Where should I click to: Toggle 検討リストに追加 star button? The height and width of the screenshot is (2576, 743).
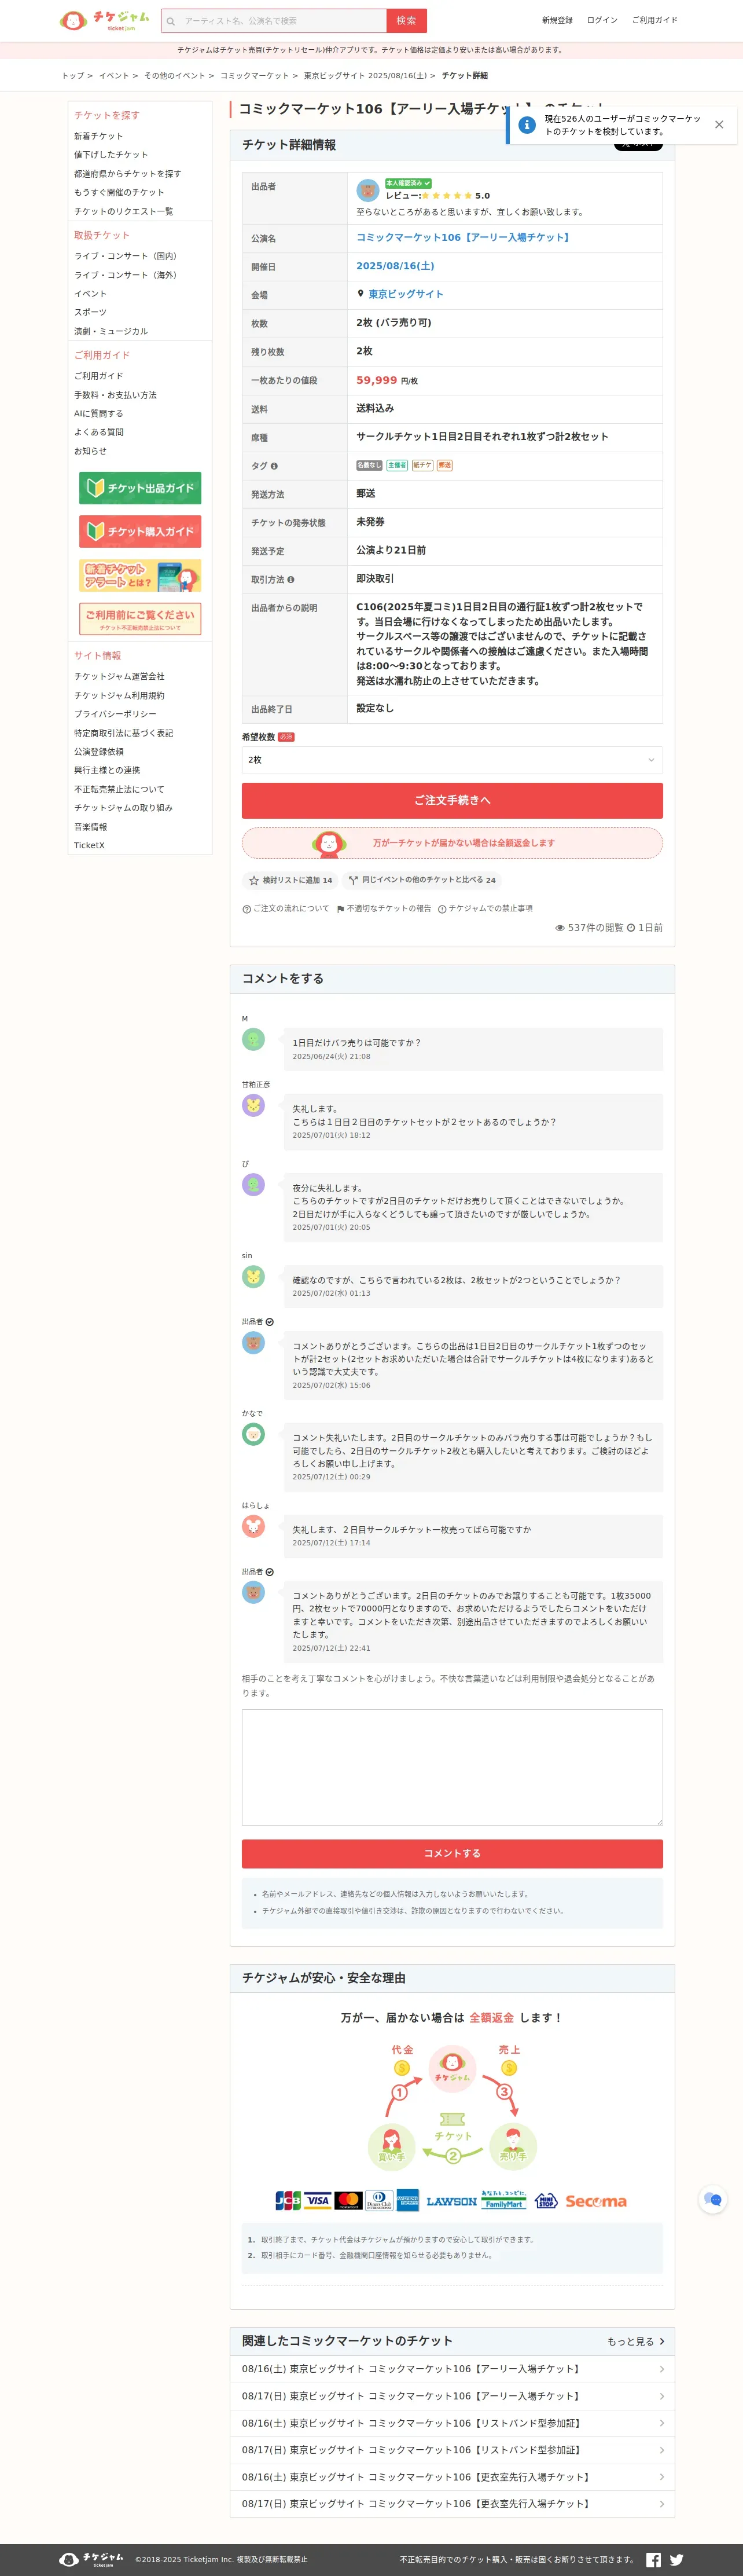(290, 881)
